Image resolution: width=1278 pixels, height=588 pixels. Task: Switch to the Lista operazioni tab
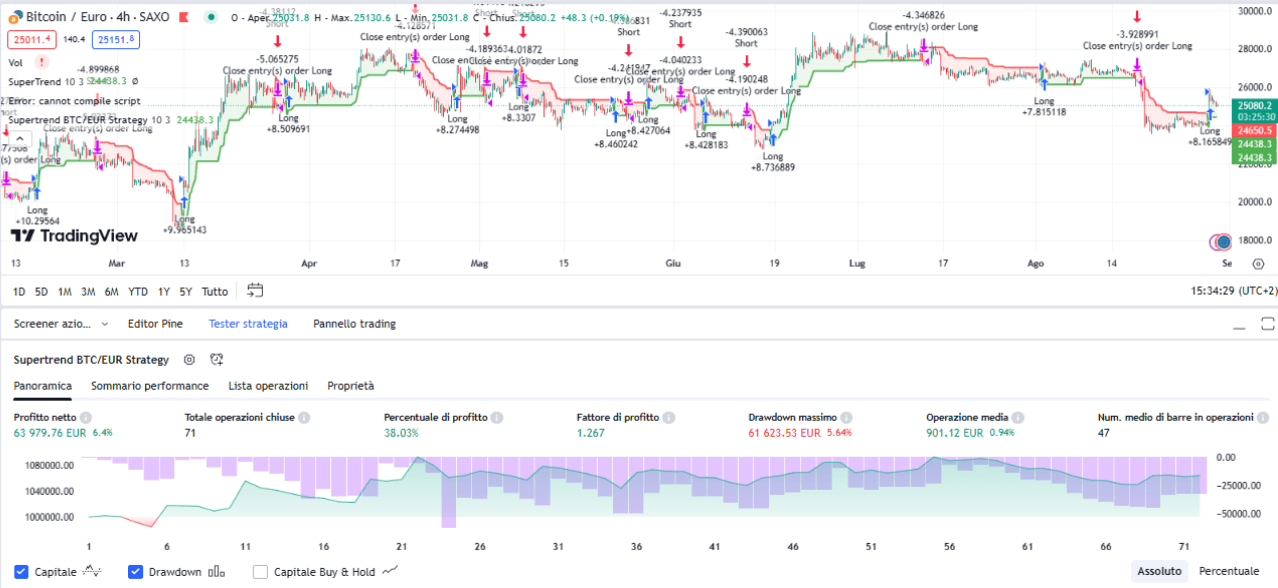coord(268,385)
